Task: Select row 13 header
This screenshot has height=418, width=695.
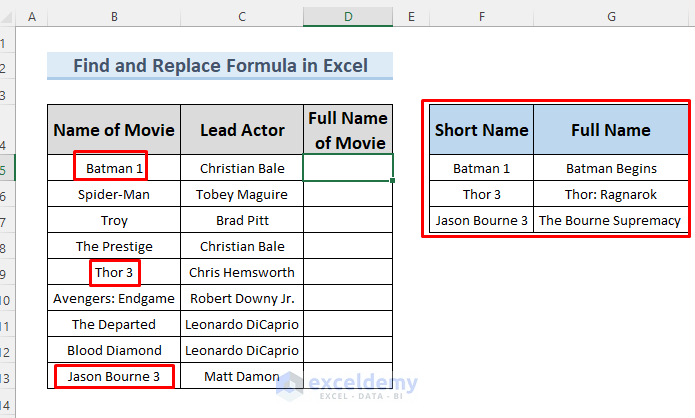Action: pos(7,376)
